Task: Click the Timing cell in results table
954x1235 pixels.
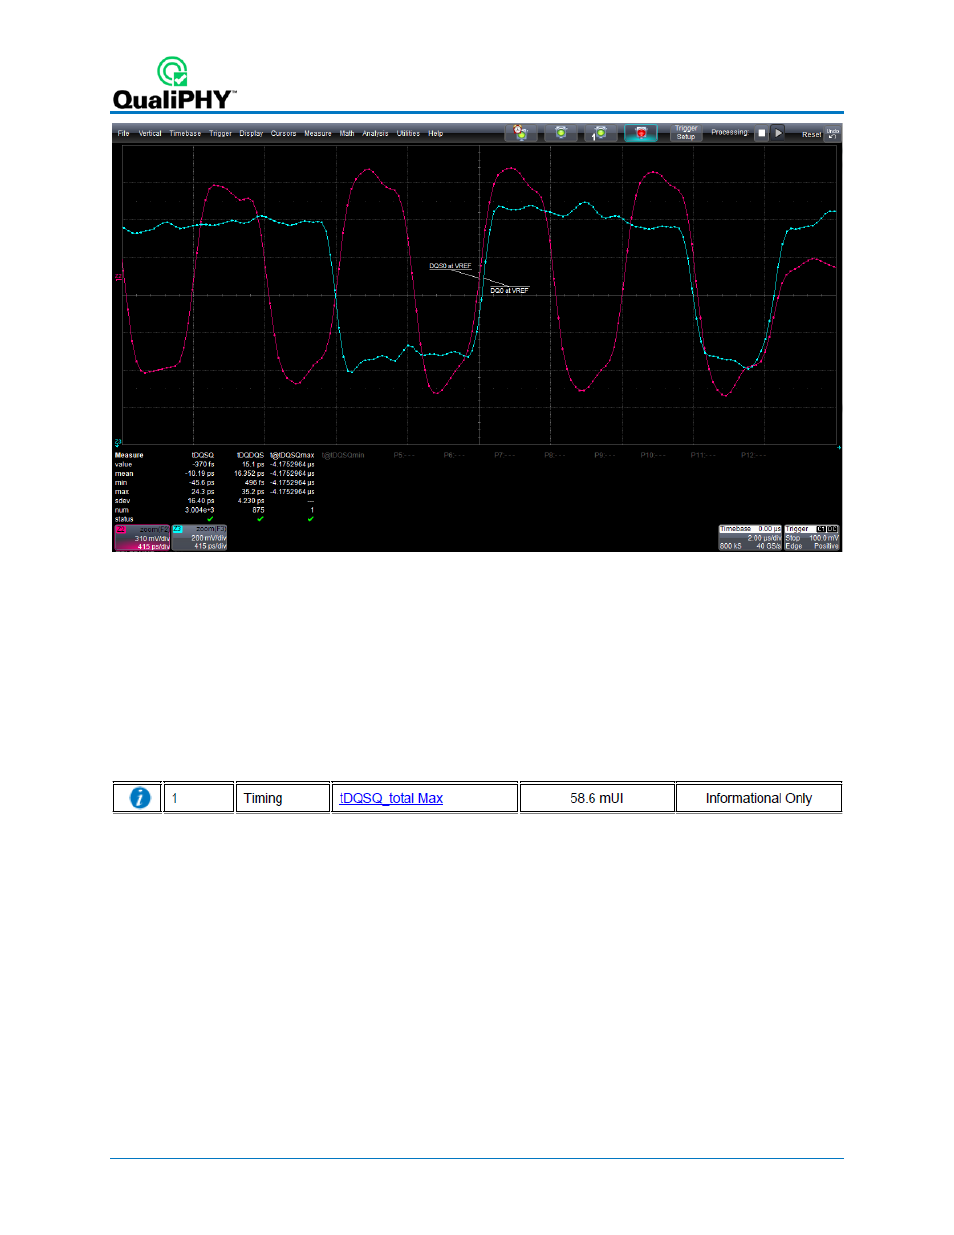Action: coord(283,798)
